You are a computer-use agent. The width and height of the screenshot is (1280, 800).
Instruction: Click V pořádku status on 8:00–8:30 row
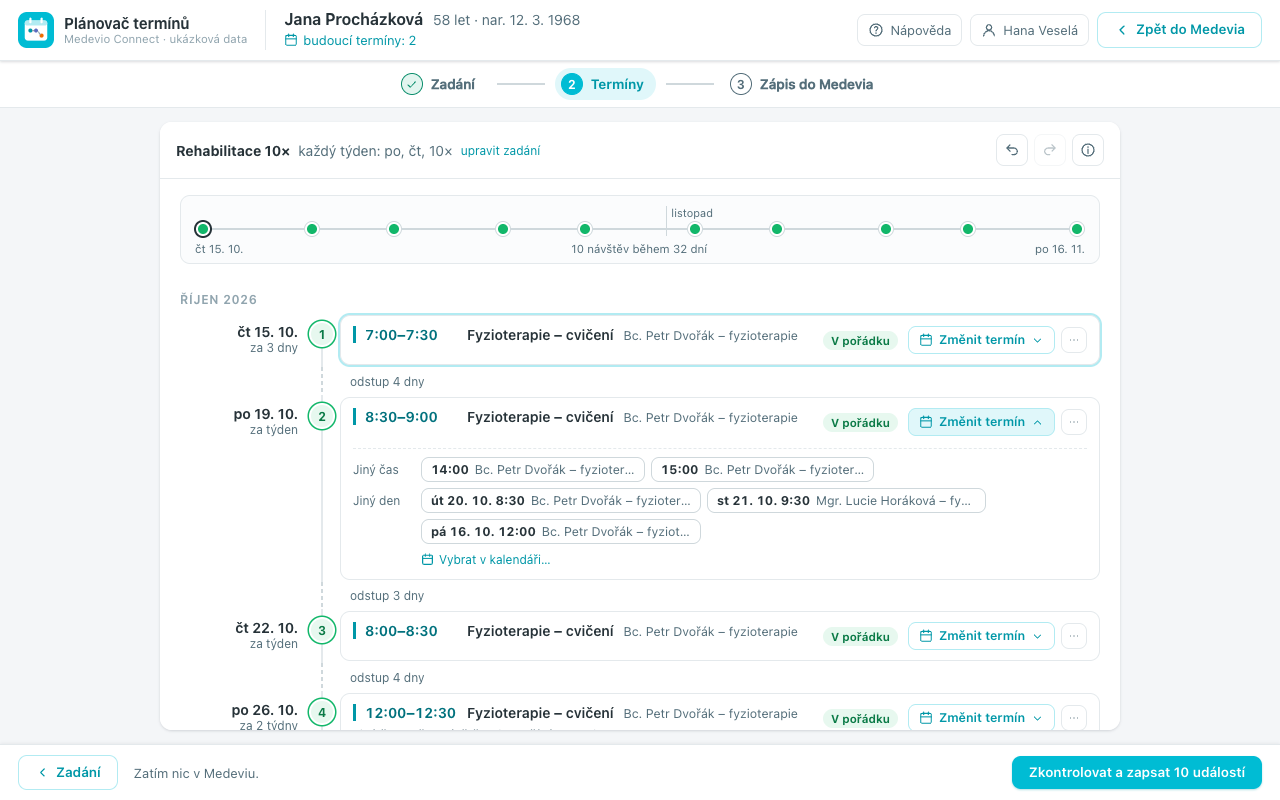click(860, 637)
